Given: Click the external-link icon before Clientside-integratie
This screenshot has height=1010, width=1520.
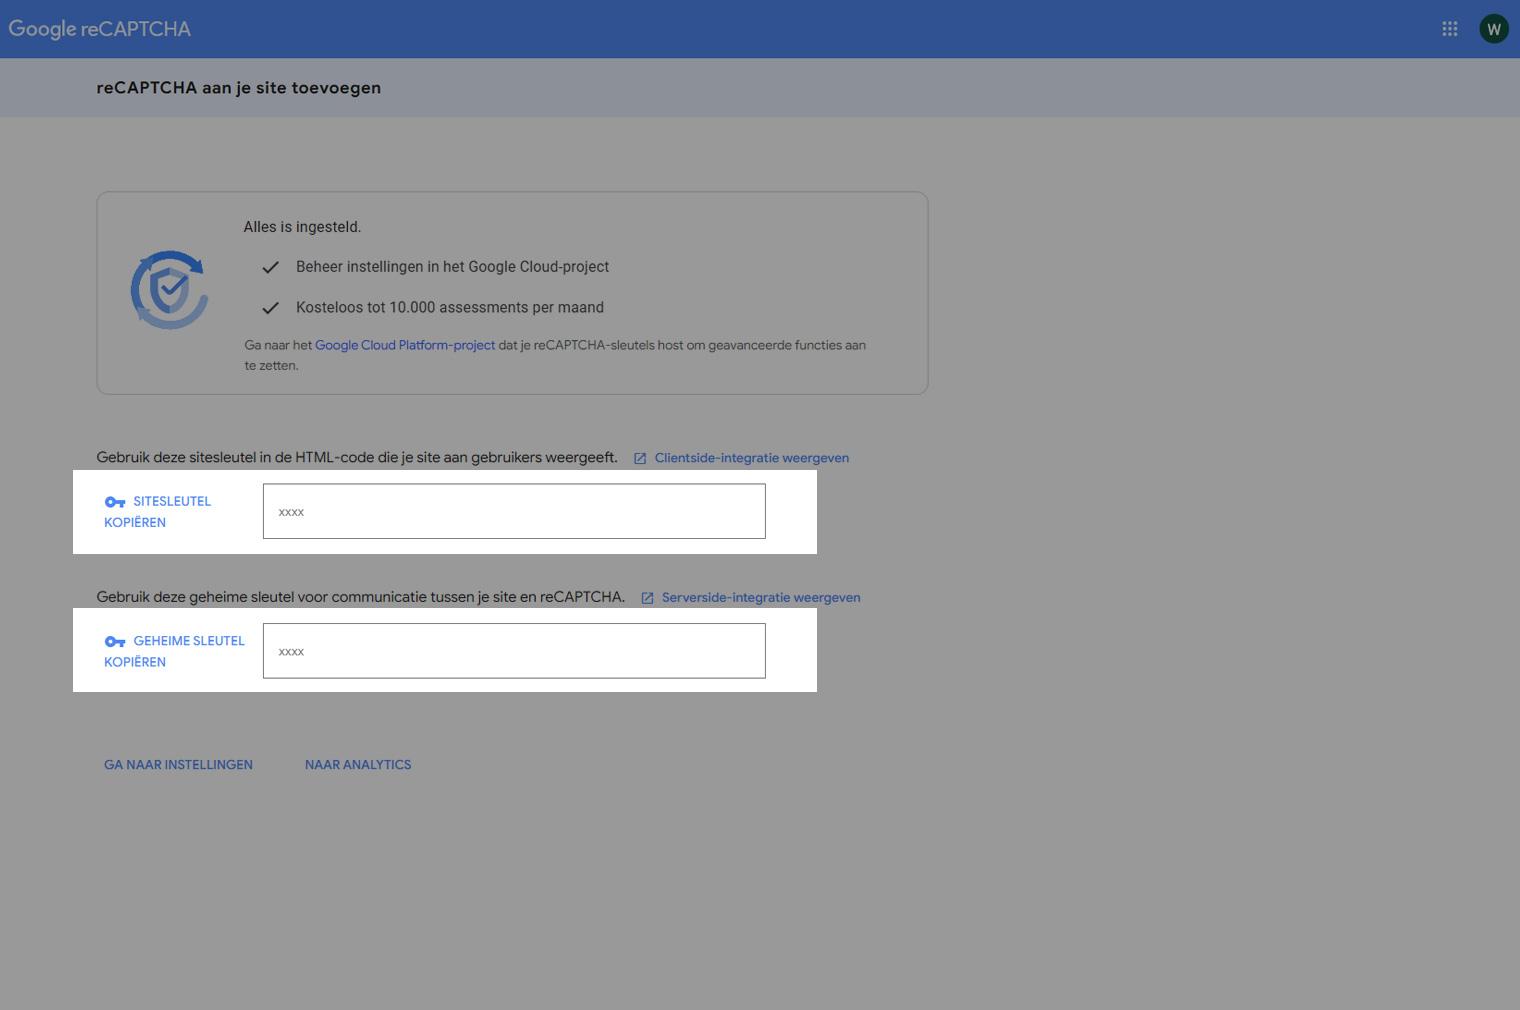Looking at the screenshot, I should coord(640,459).
